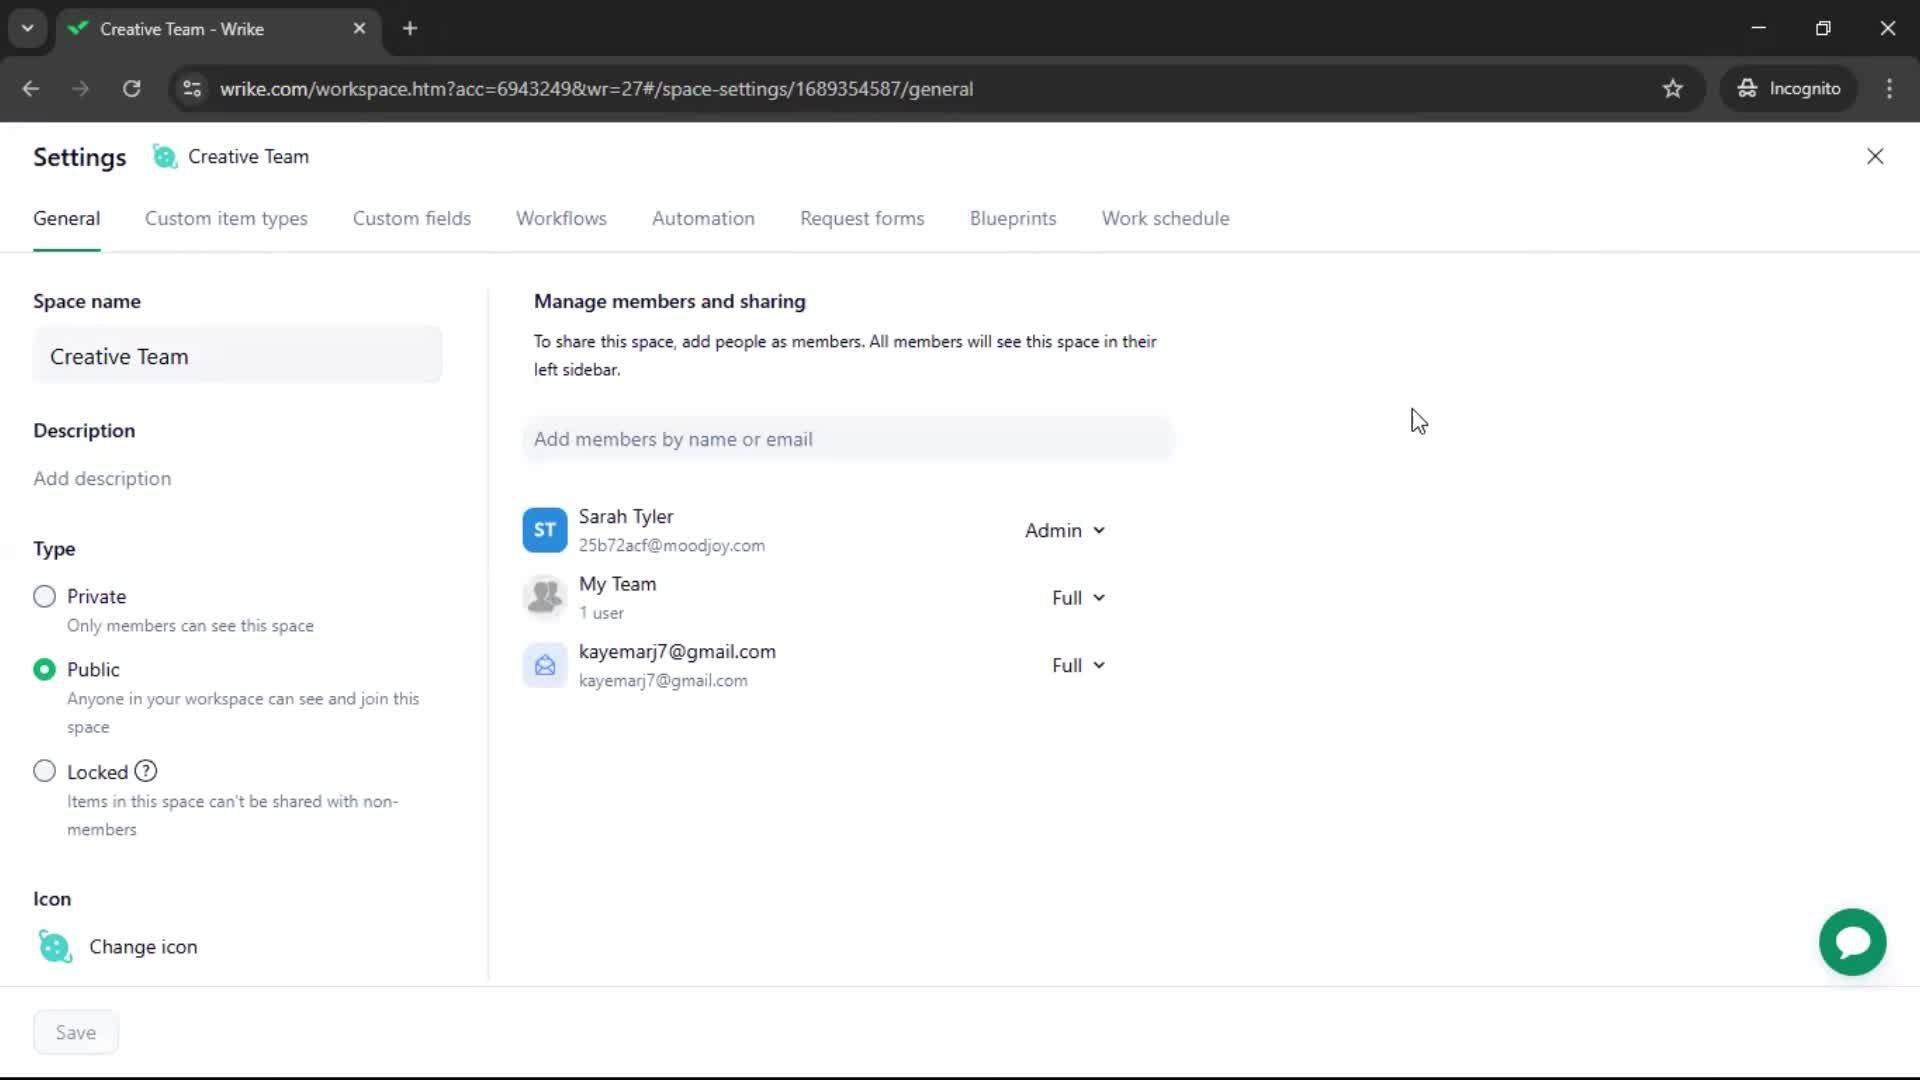Select the Private space type
Image resolution: width=1920 pixels, height=1080 pixels.
[x=44, y=596]
